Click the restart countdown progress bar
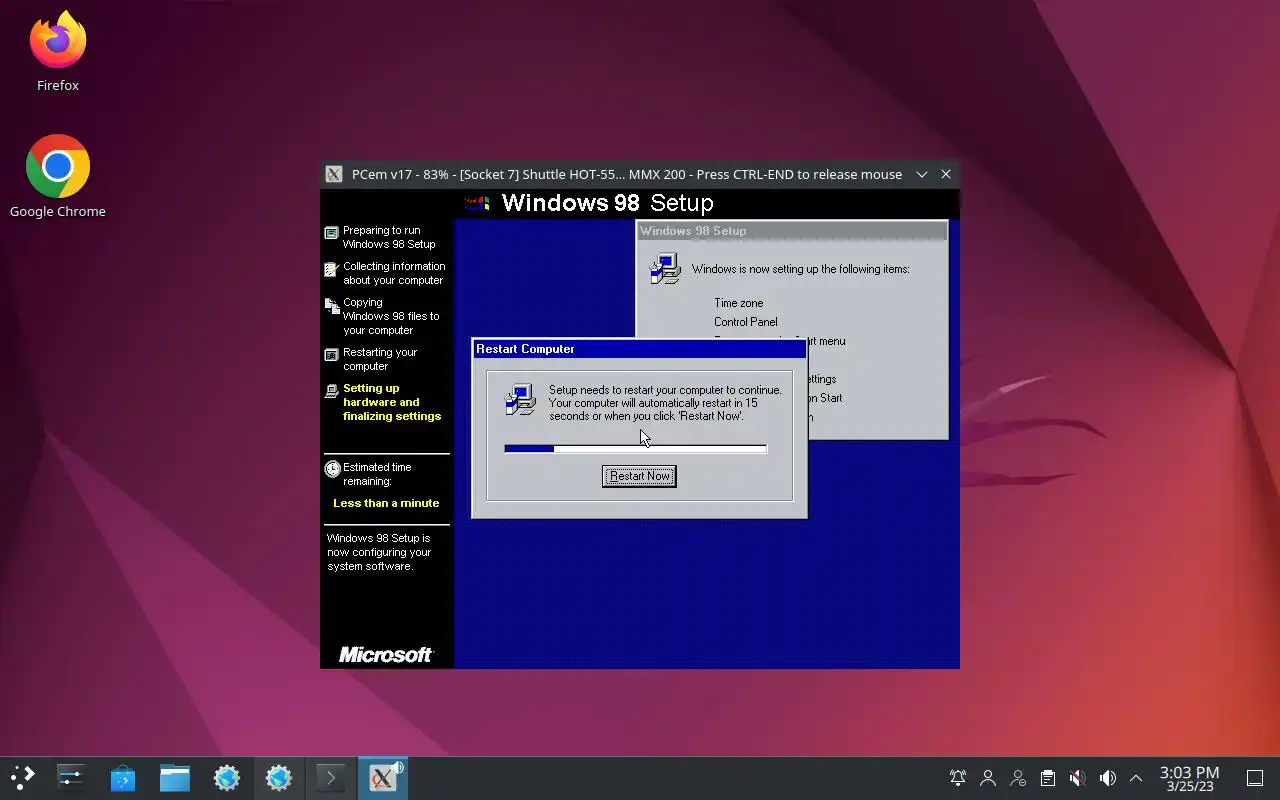This screenshot has width=1280, height=800. coord(636,449)
